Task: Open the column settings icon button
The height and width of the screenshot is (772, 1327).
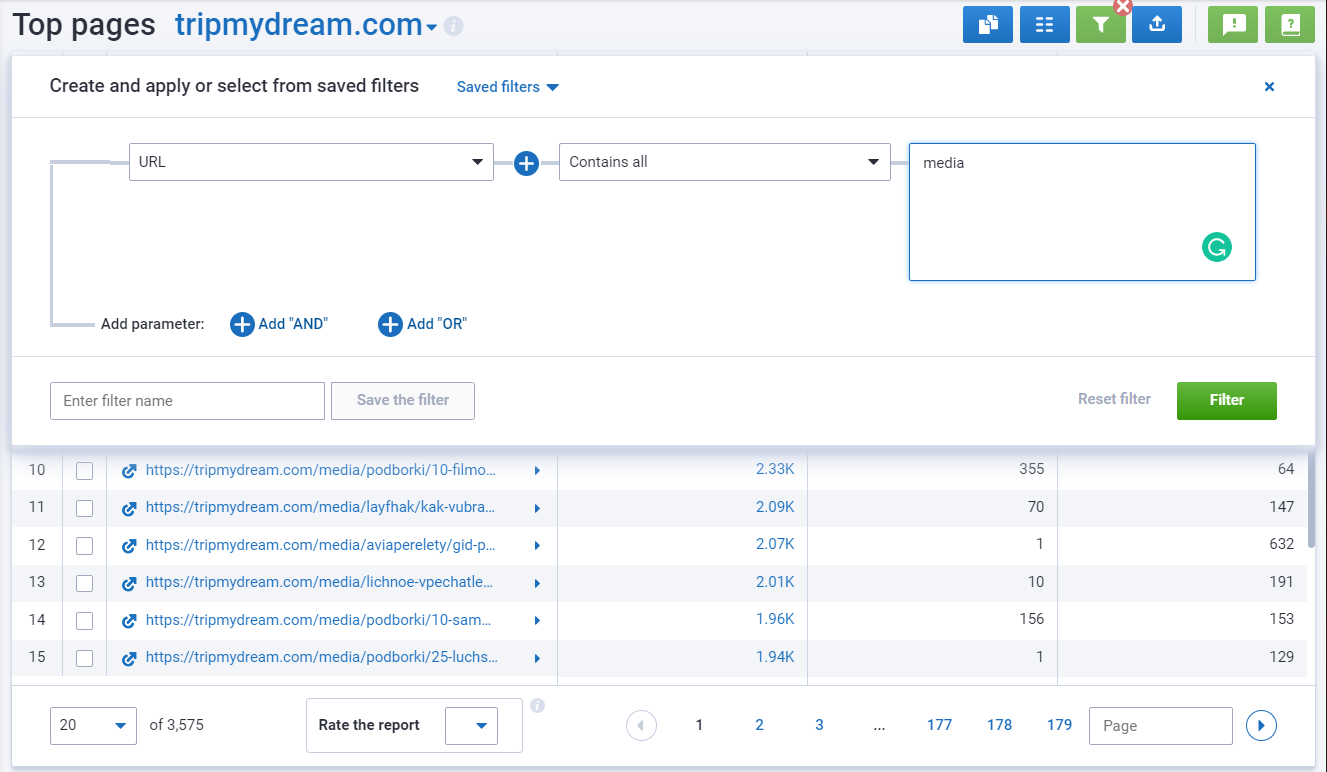Action: click(1044, 25)
